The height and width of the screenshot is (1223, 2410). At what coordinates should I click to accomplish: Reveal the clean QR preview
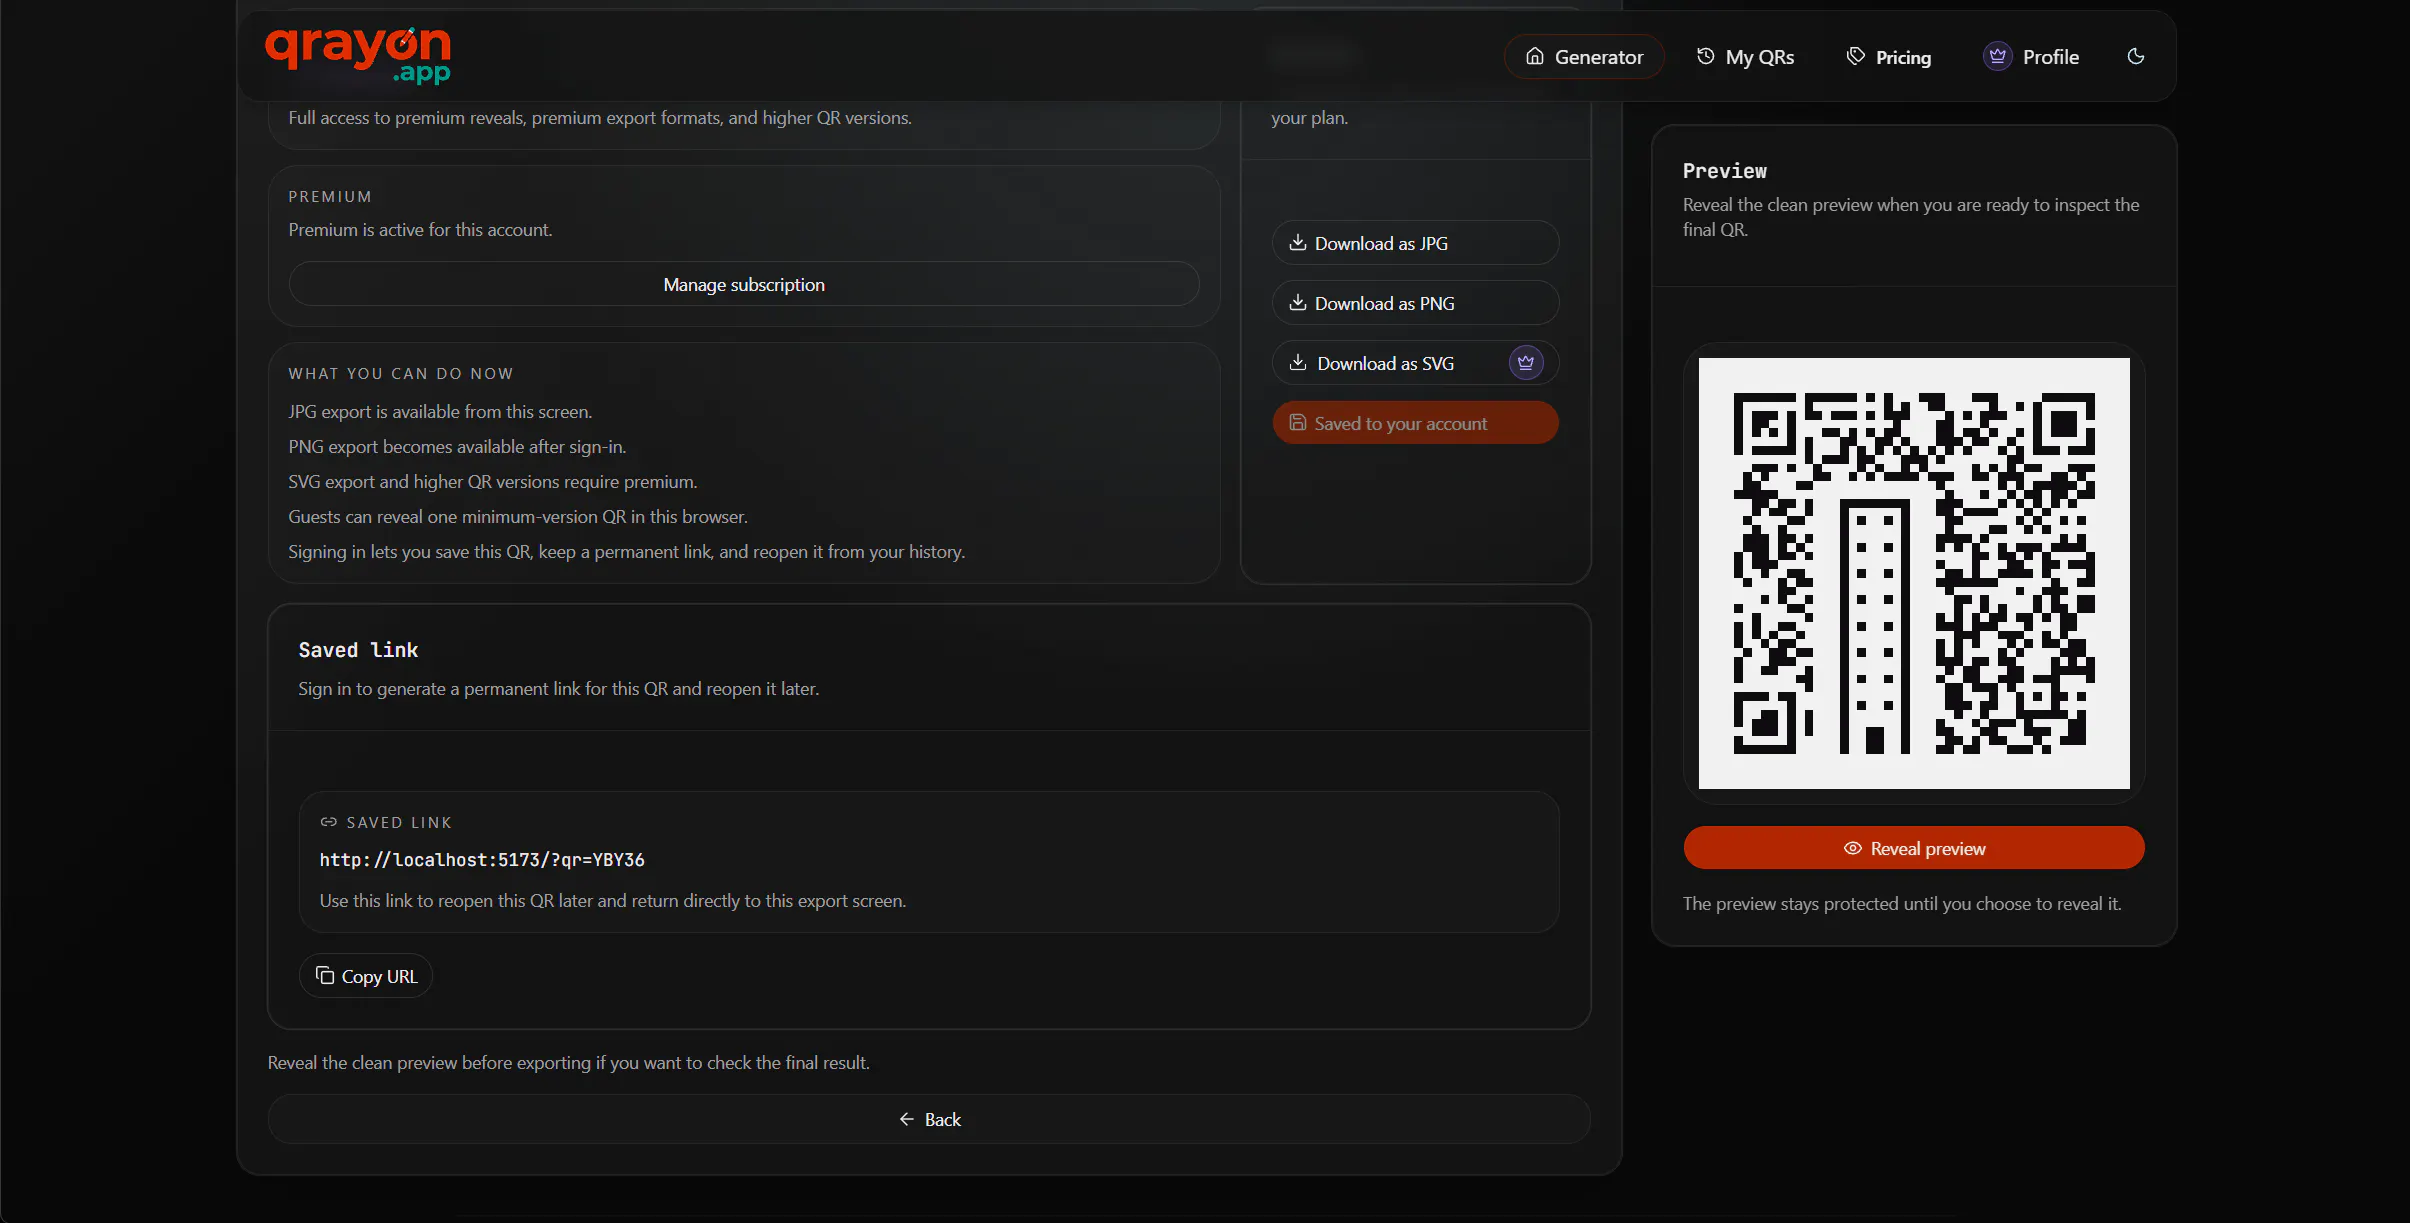pos(1914,848)
